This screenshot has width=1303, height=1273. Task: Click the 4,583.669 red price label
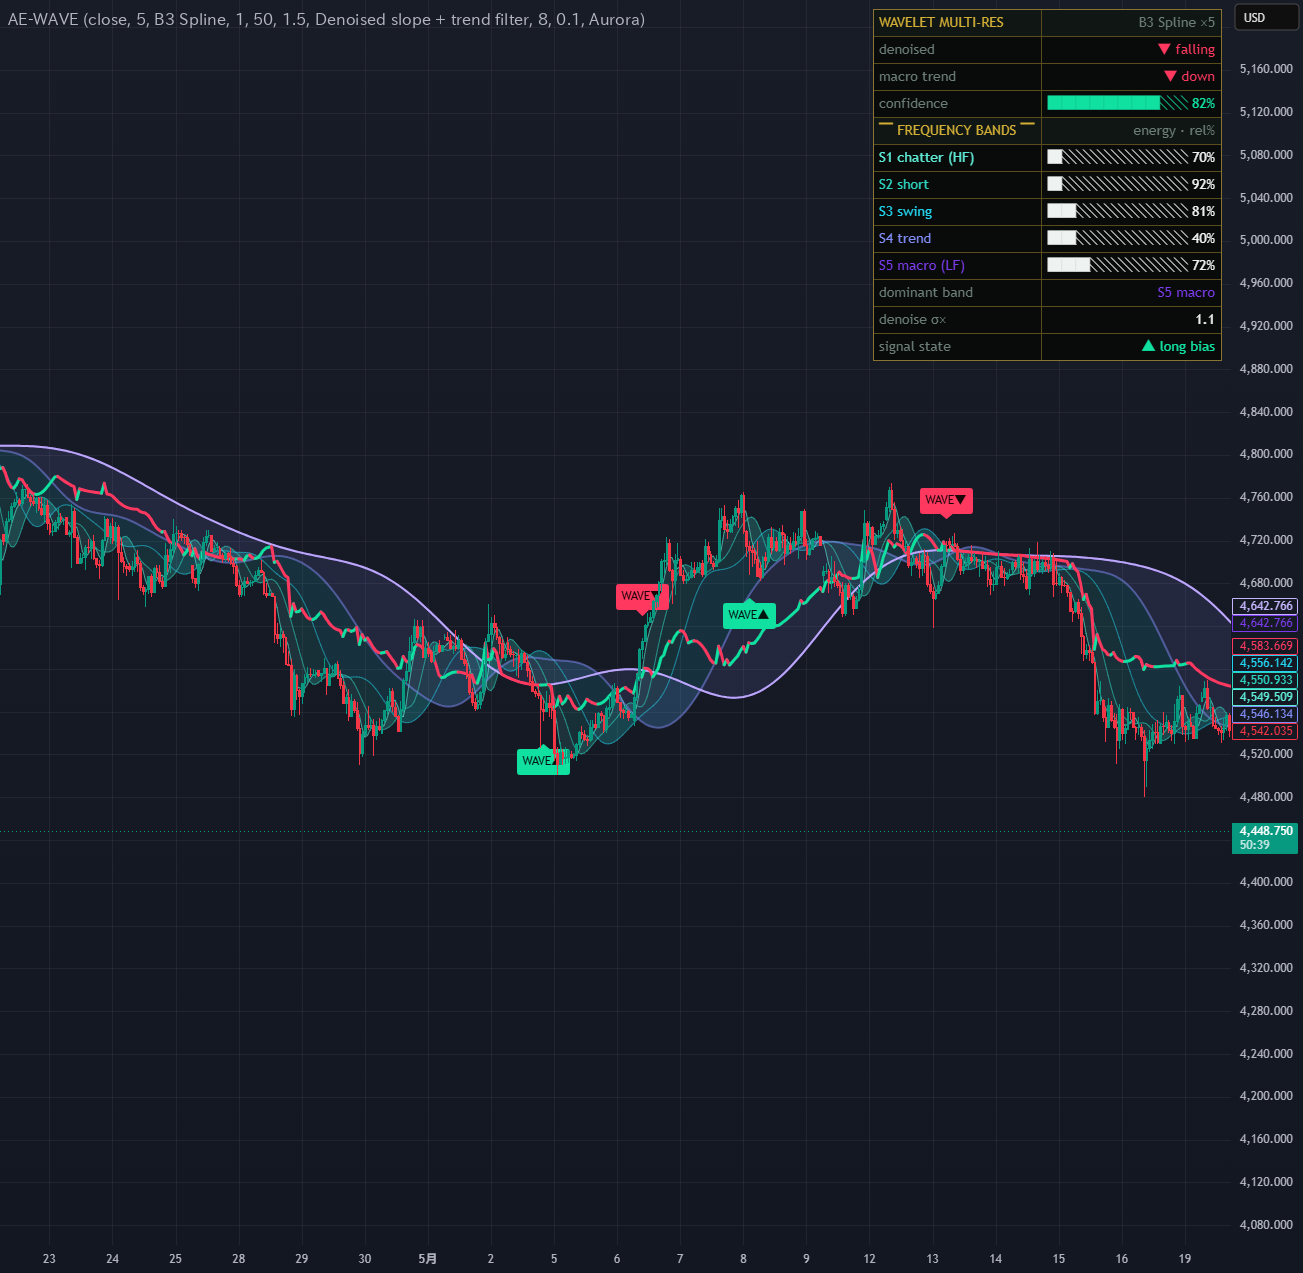pos(1266,646)
